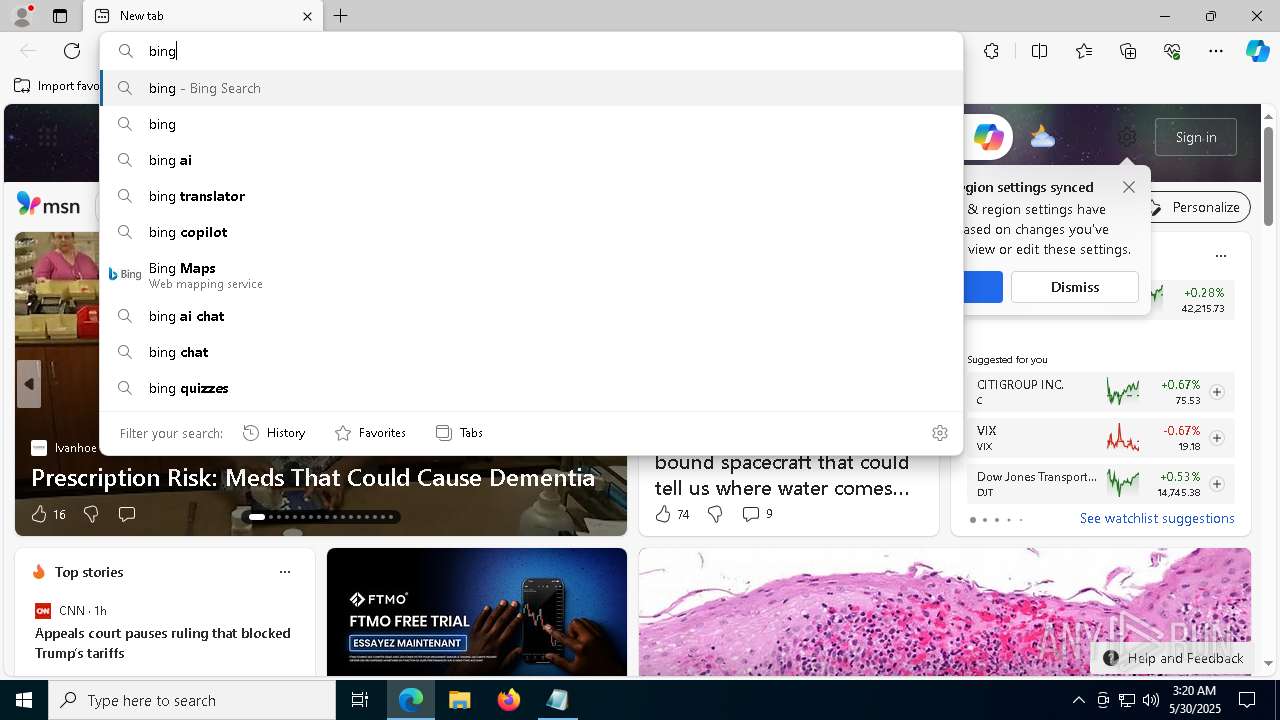1280x720 pixels.
Task: Add Dow Jones Transport to watchlist
Action: pyautogui.click(x=1217, y=484)
